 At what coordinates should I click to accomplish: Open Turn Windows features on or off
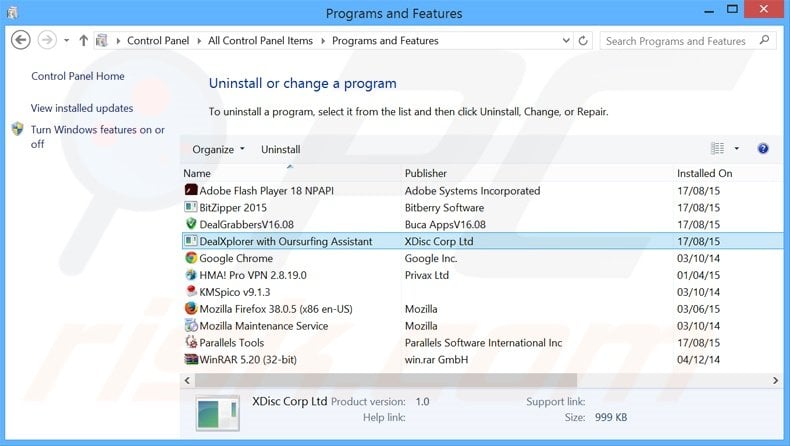point(97,137)
